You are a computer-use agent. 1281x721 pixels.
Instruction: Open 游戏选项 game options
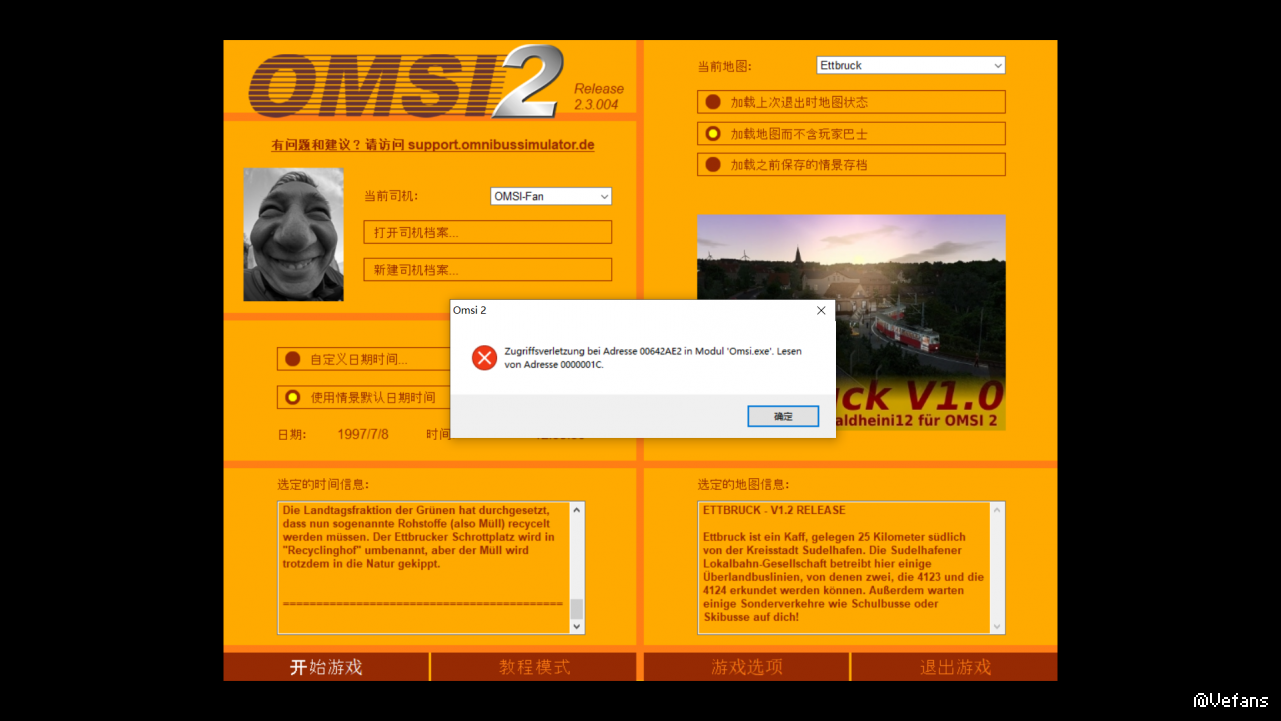(747, 667)
